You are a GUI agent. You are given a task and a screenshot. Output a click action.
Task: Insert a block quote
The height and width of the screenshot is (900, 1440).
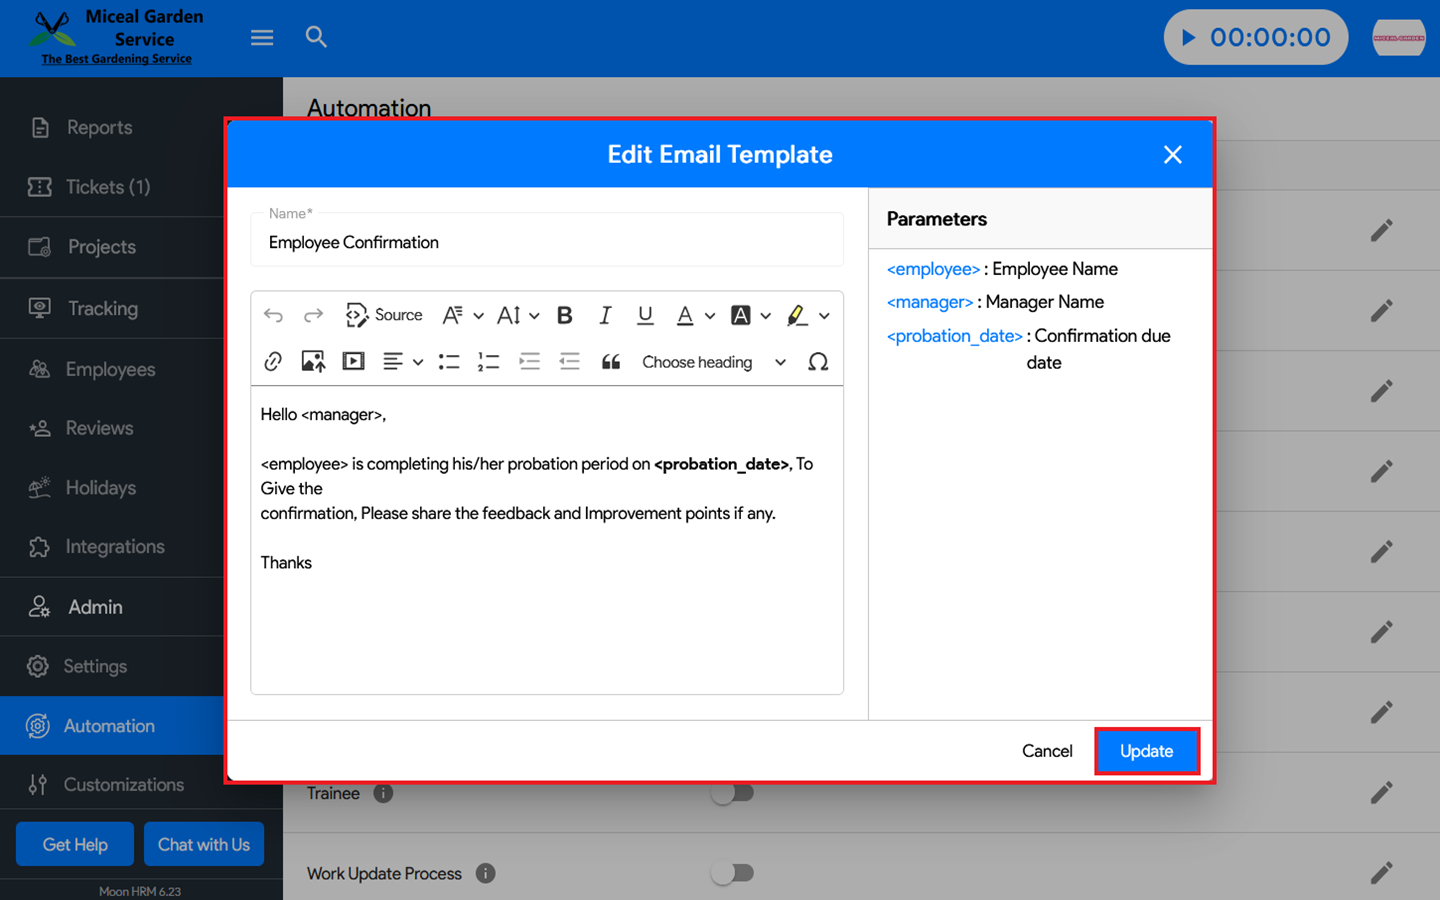tap(610, 362)
